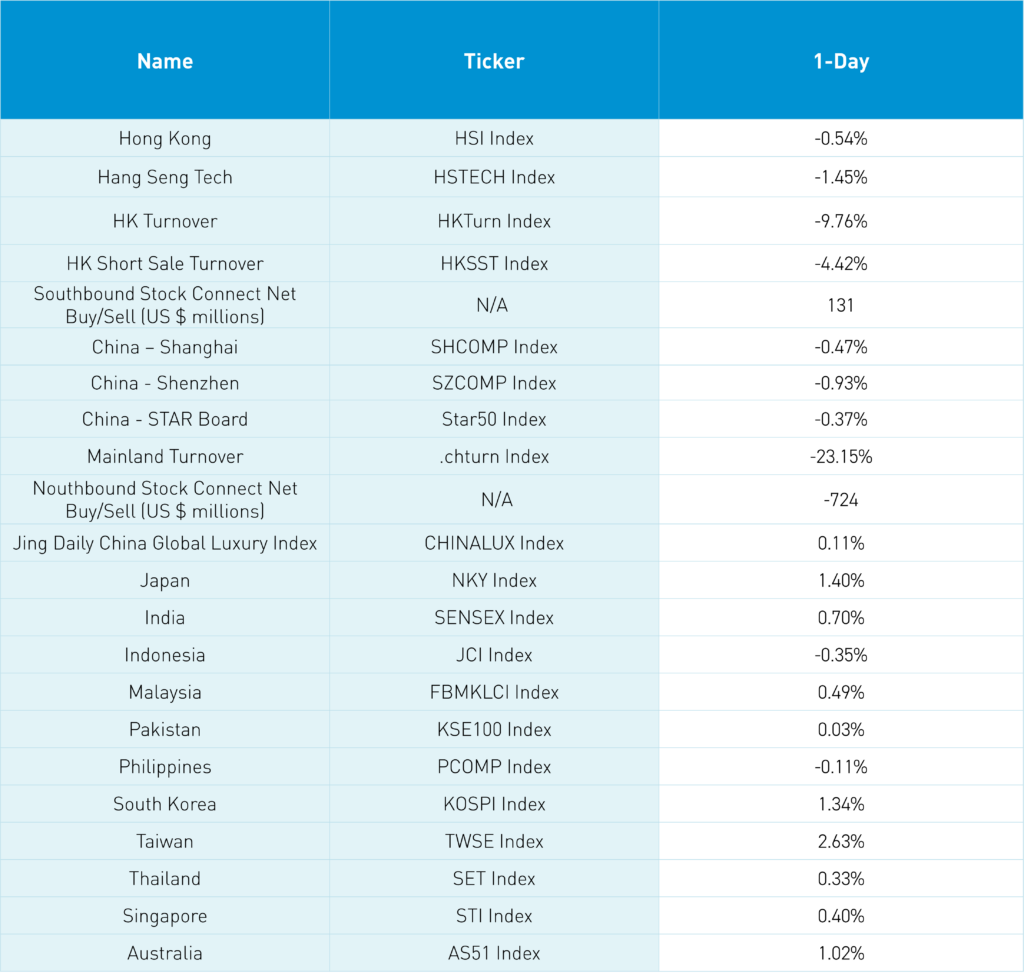Click the 1-Day column header
The height and width of the screenshot is (976, 1024).
(840, 61)
